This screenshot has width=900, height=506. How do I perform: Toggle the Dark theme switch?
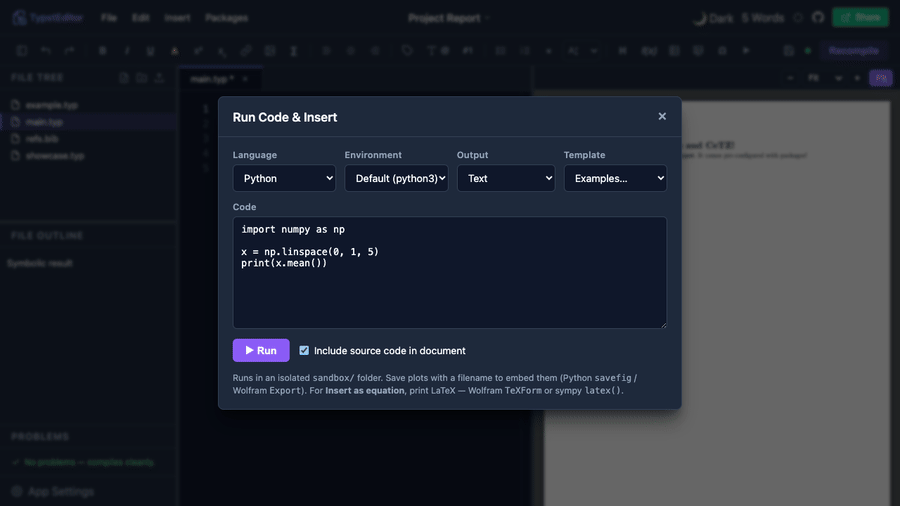tap(713, 18)
